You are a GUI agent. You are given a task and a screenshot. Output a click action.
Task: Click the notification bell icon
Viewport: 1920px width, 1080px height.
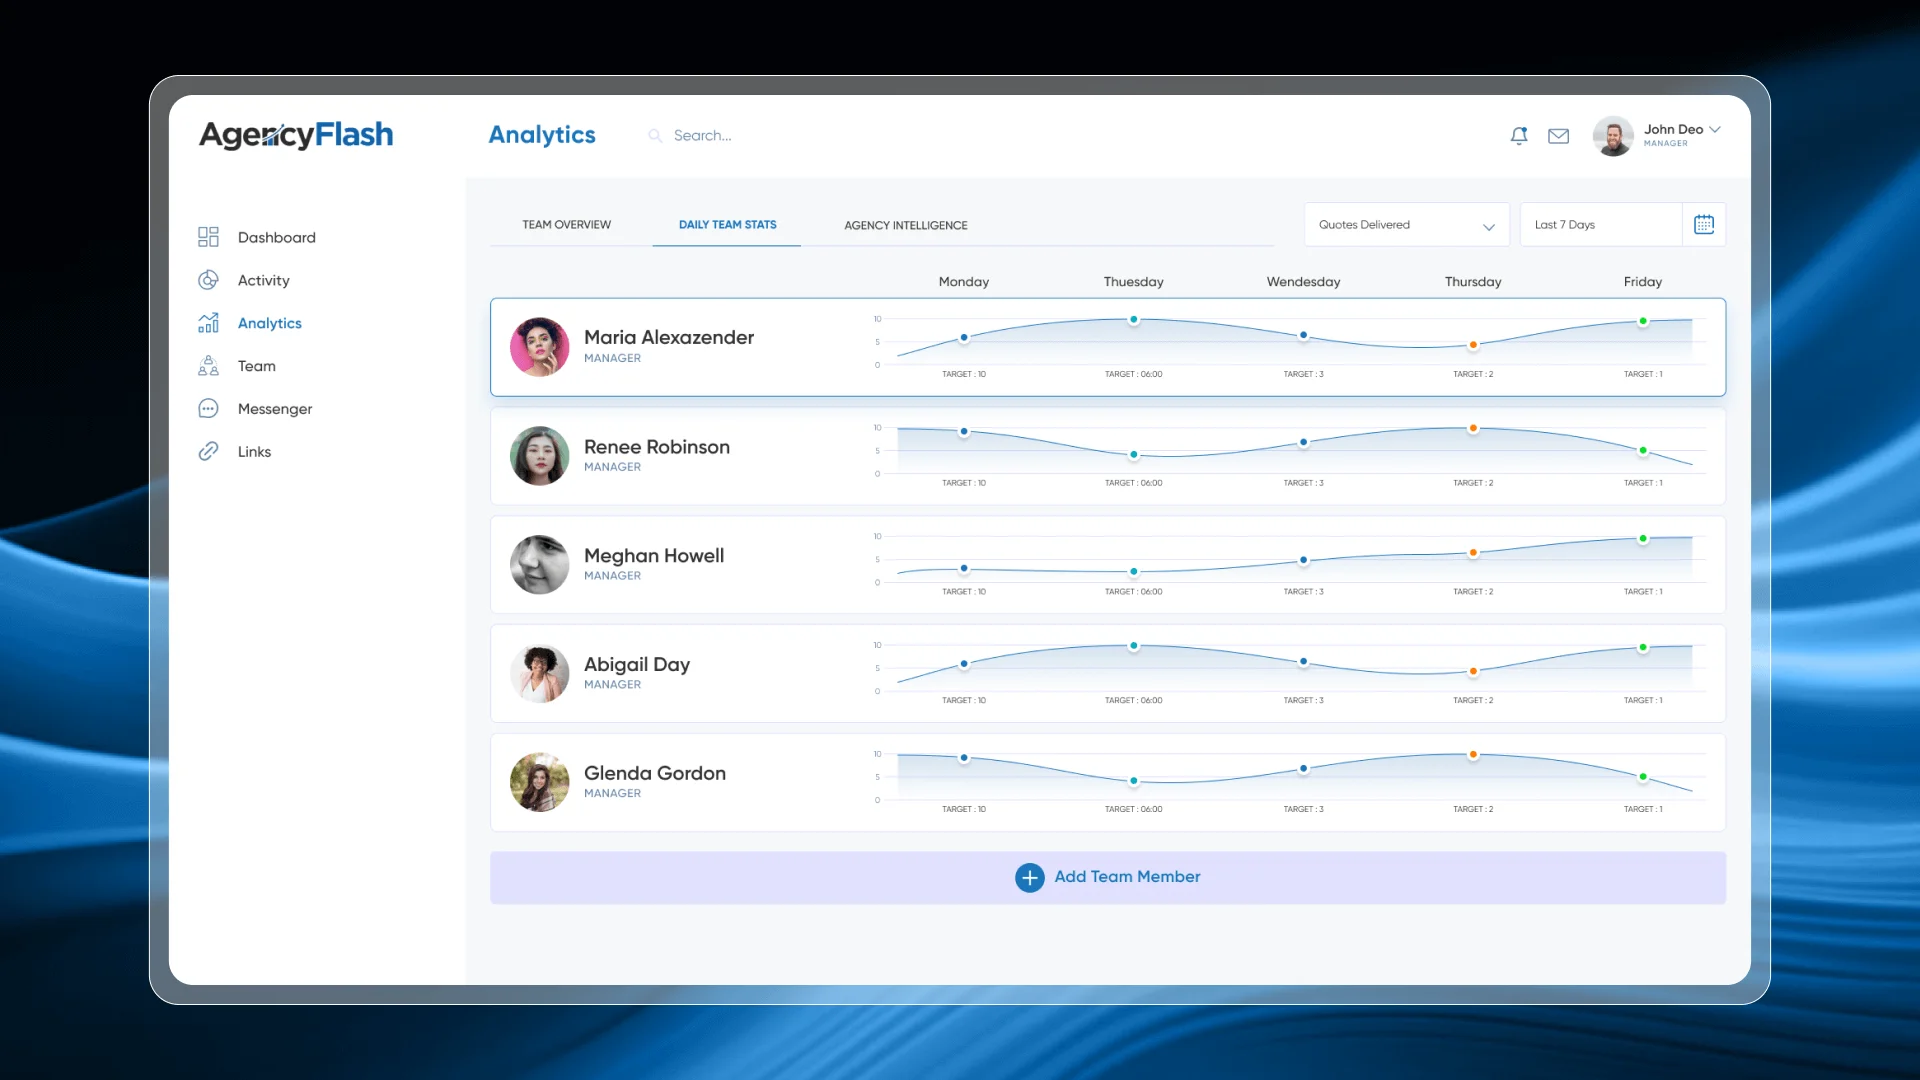(x=1519, y=136)
